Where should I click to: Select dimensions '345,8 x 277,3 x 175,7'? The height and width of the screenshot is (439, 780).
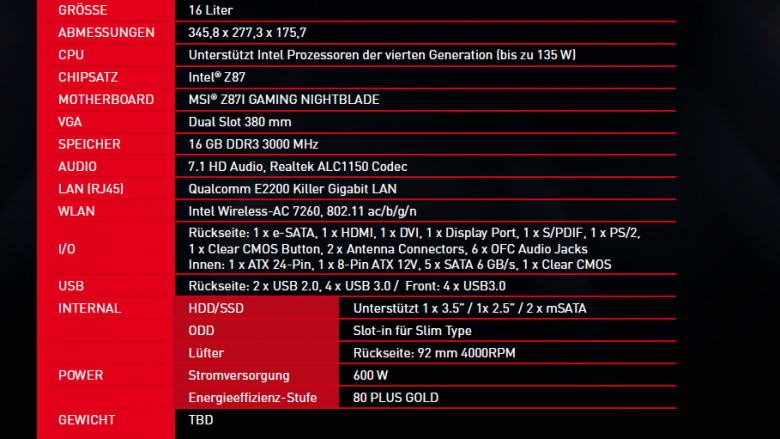(x=247, y=32)
